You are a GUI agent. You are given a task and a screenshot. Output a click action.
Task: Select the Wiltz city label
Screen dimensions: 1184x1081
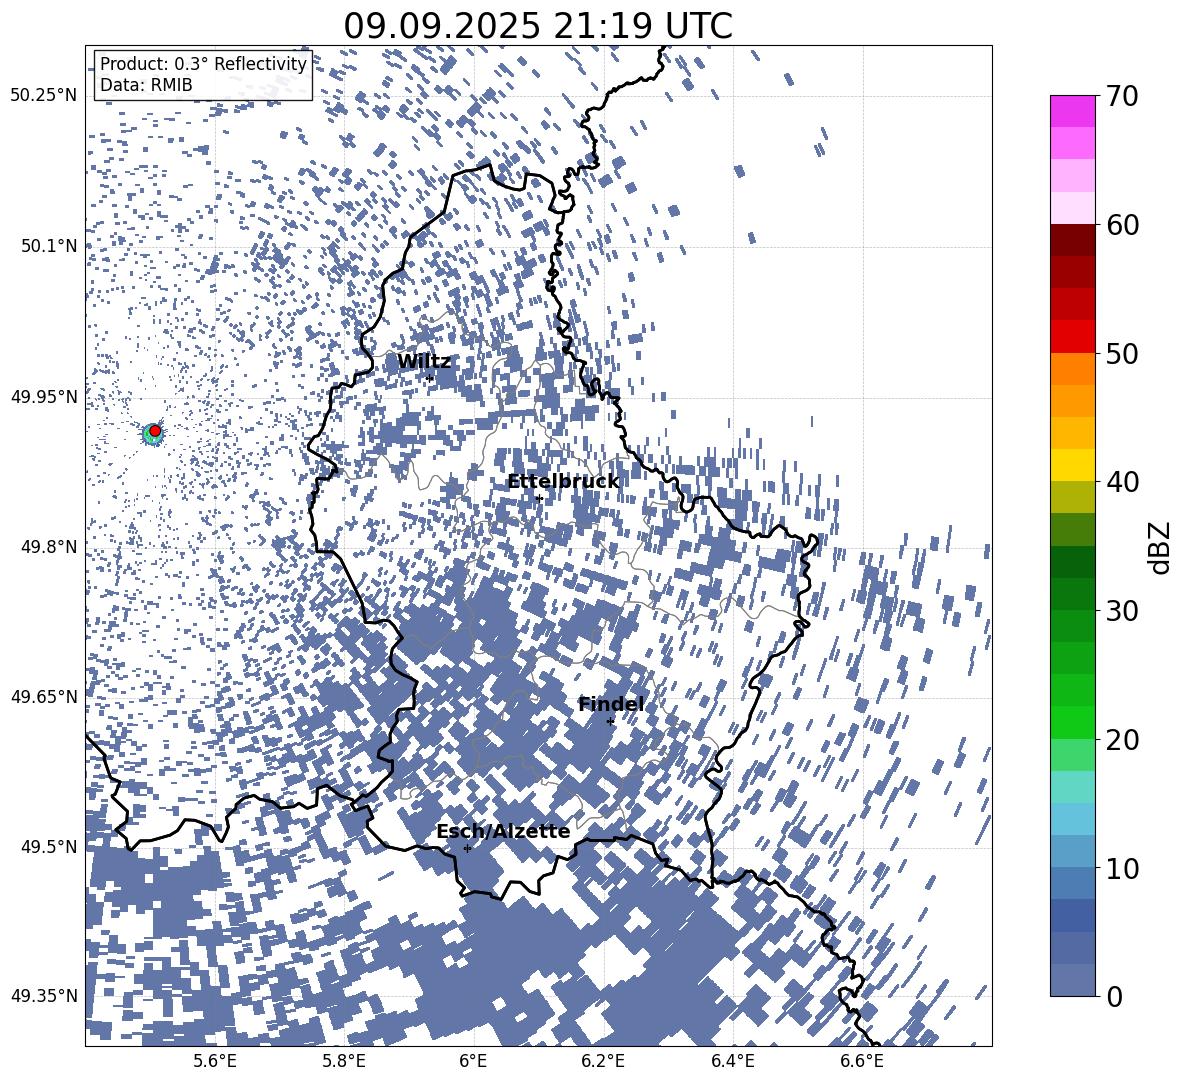click(x=424, y=362)
